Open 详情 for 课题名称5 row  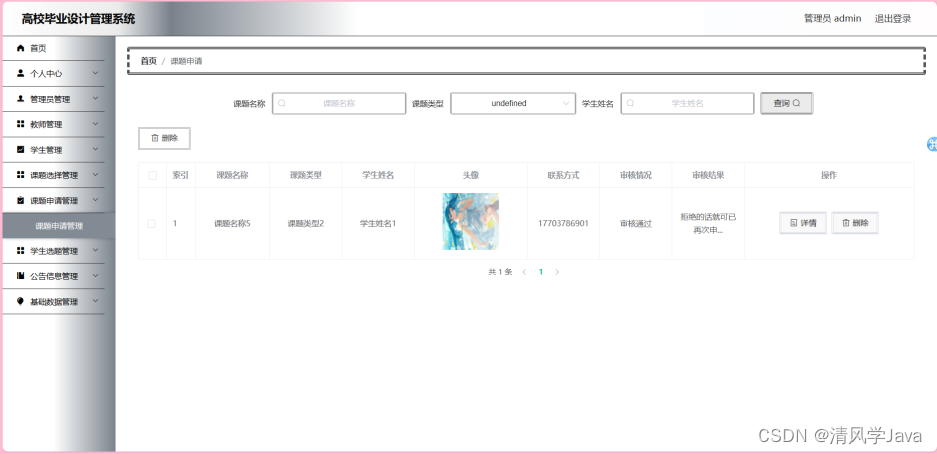803,223
